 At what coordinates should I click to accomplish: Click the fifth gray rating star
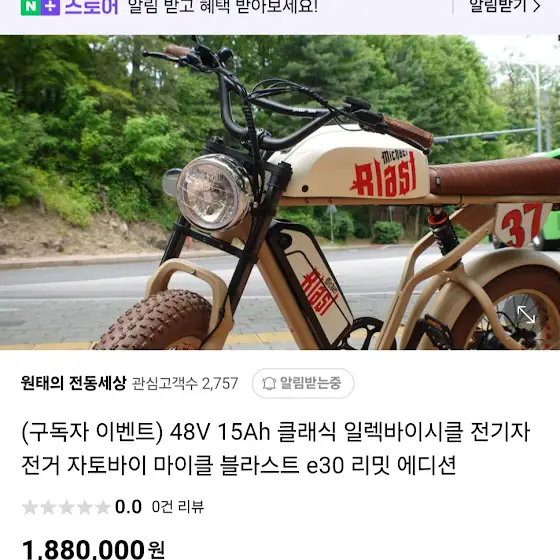pos(103,507)
